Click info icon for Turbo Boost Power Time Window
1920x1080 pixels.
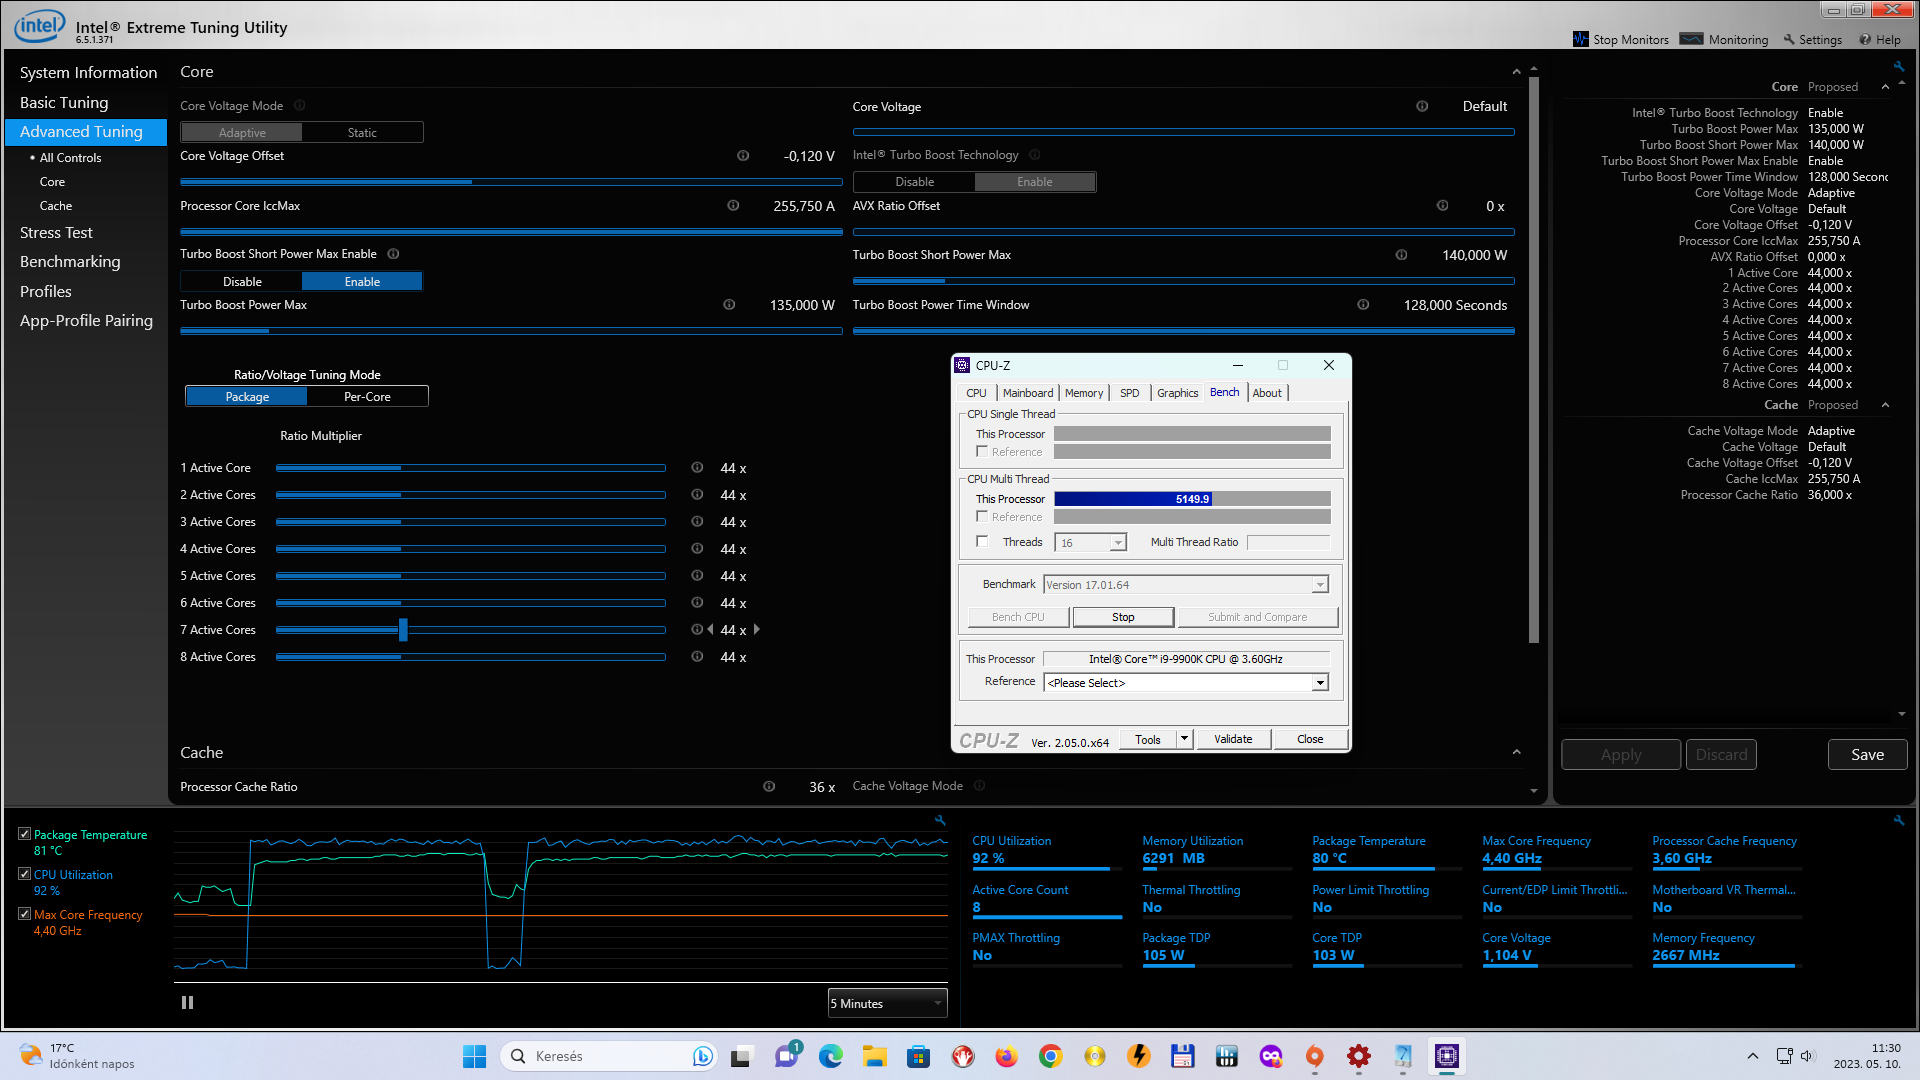pos(1363,305)
